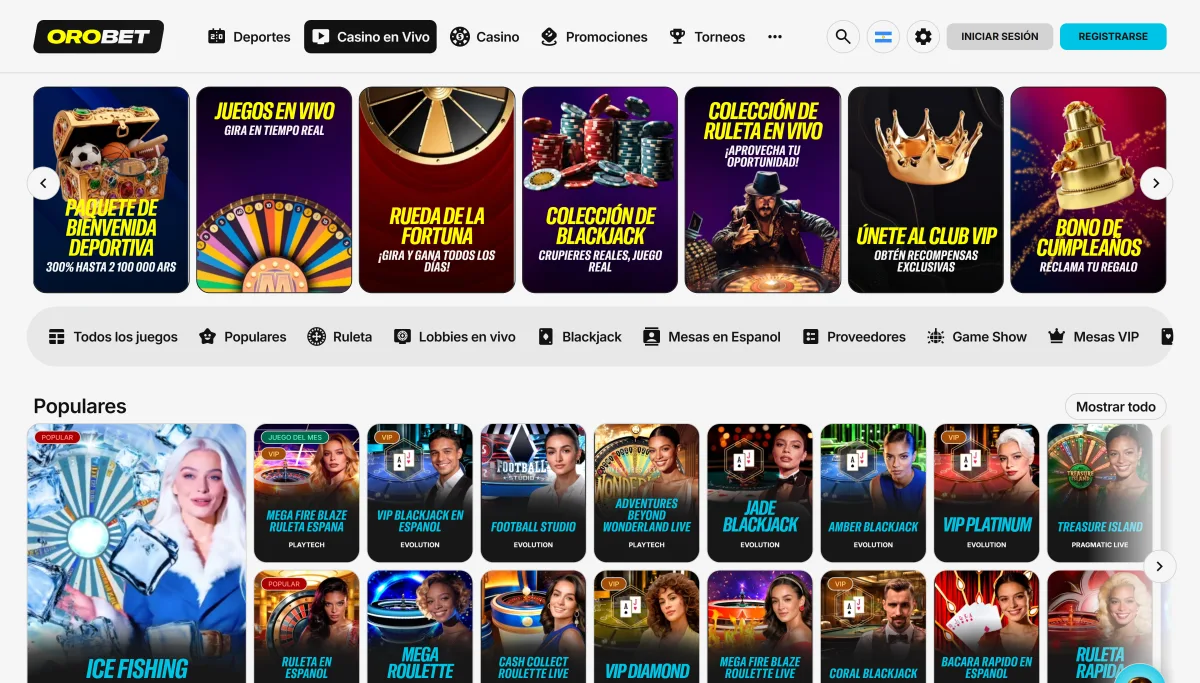Show more Populares games with the arrow
Viewport: 1200px width, 683px height.
[x=1159, y=566]
